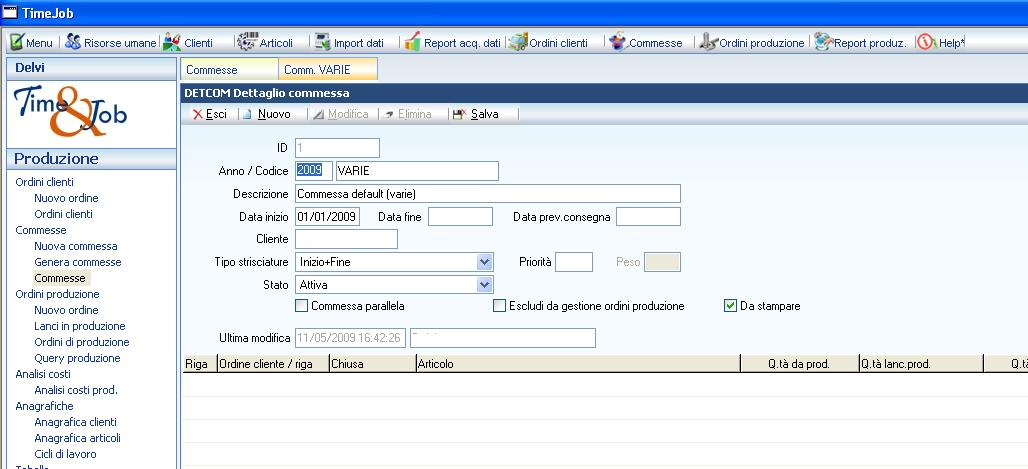Open Cicli di lavoro in sidebar
Viewport: 1028px width, 469px height.
click(x=66, y=454)
